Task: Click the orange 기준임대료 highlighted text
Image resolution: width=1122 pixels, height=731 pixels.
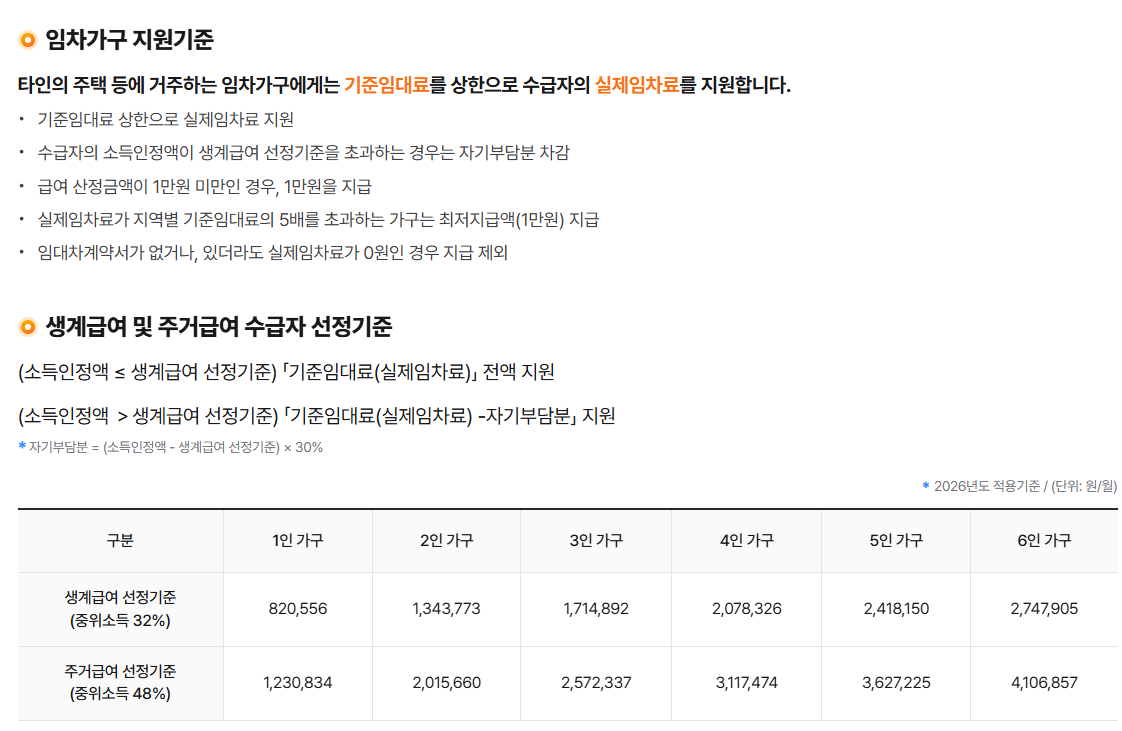Action: (386, 85)
